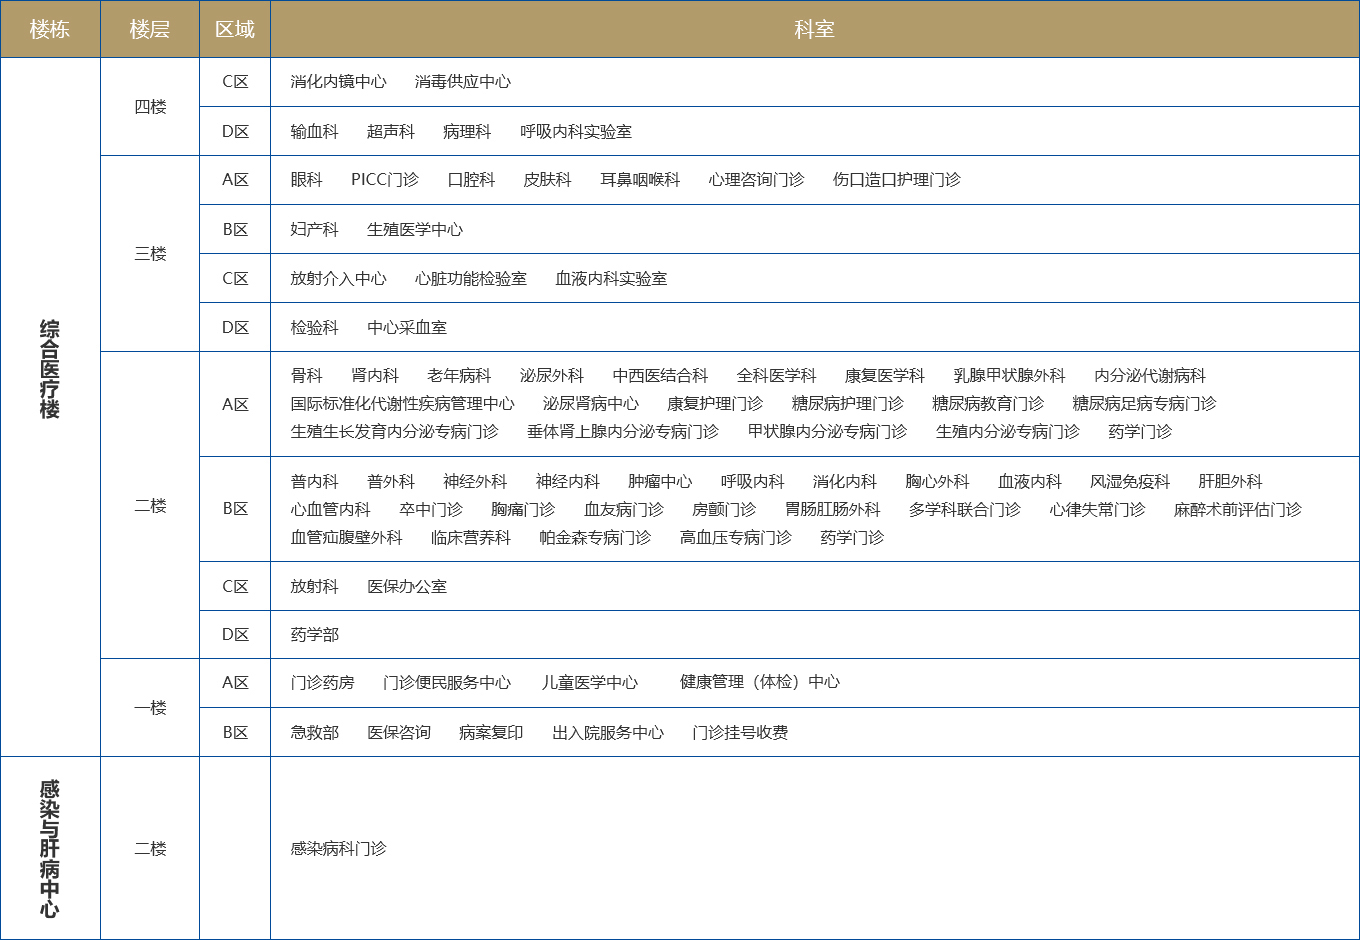The height and width of the screenshot is (940, 1360).
Task: Select 心血管内科 department
Action: click(330, 510)
